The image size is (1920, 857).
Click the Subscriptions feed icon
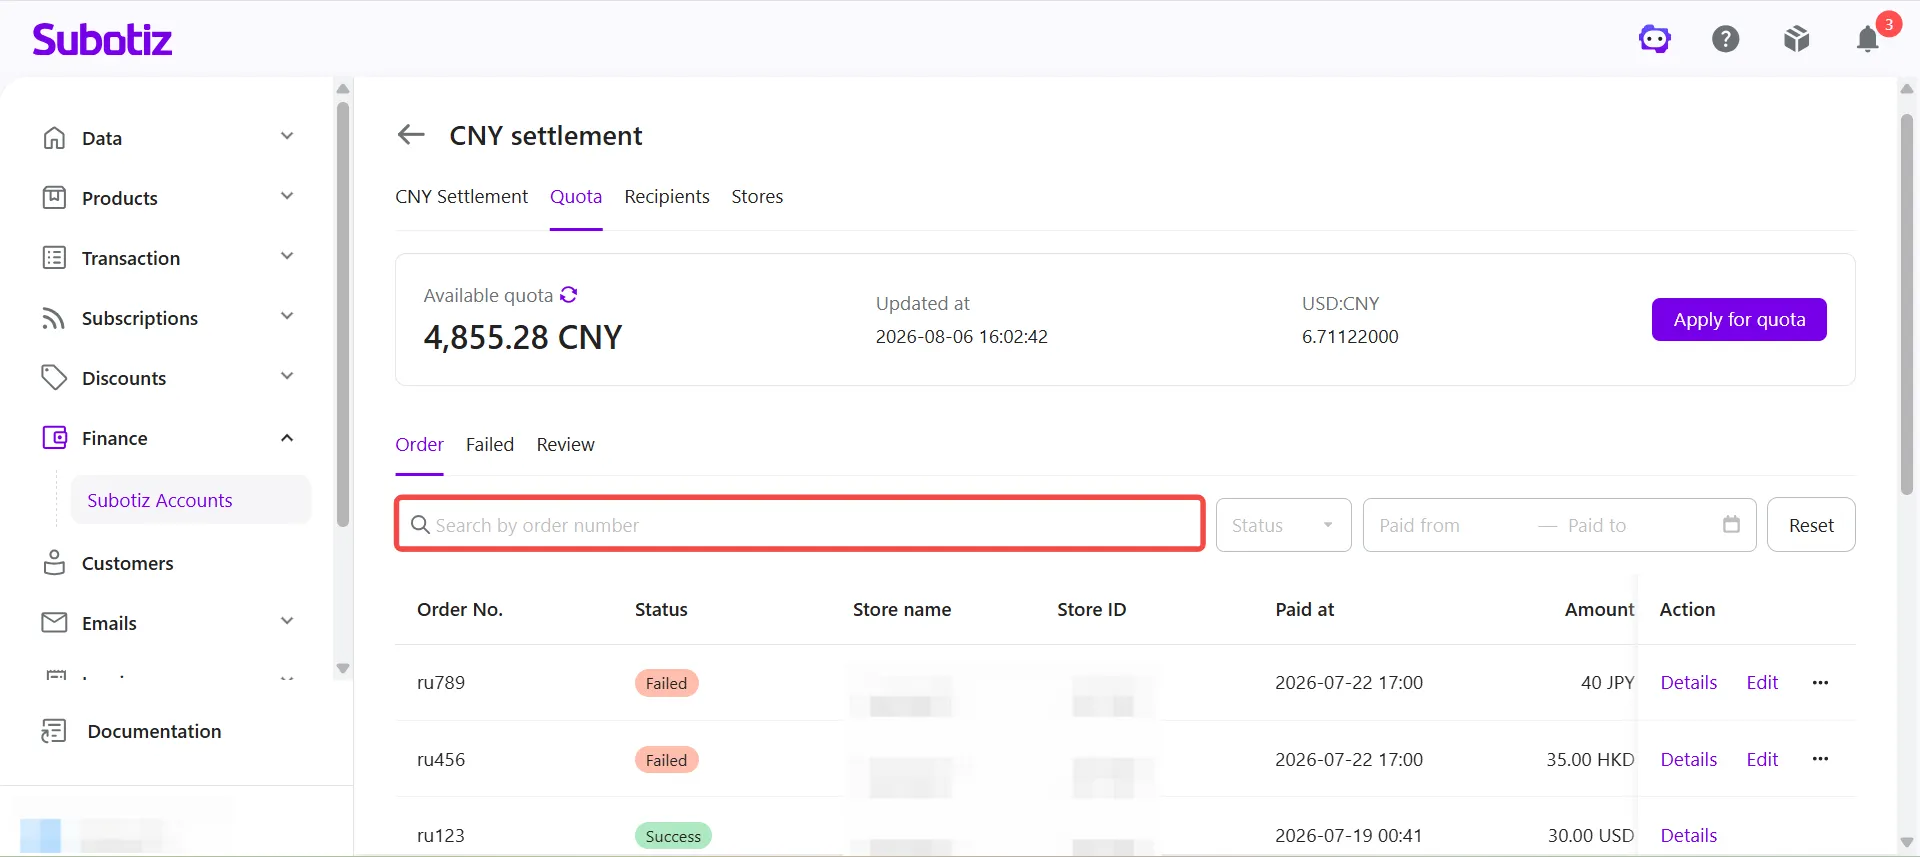(x=54, y=318)
